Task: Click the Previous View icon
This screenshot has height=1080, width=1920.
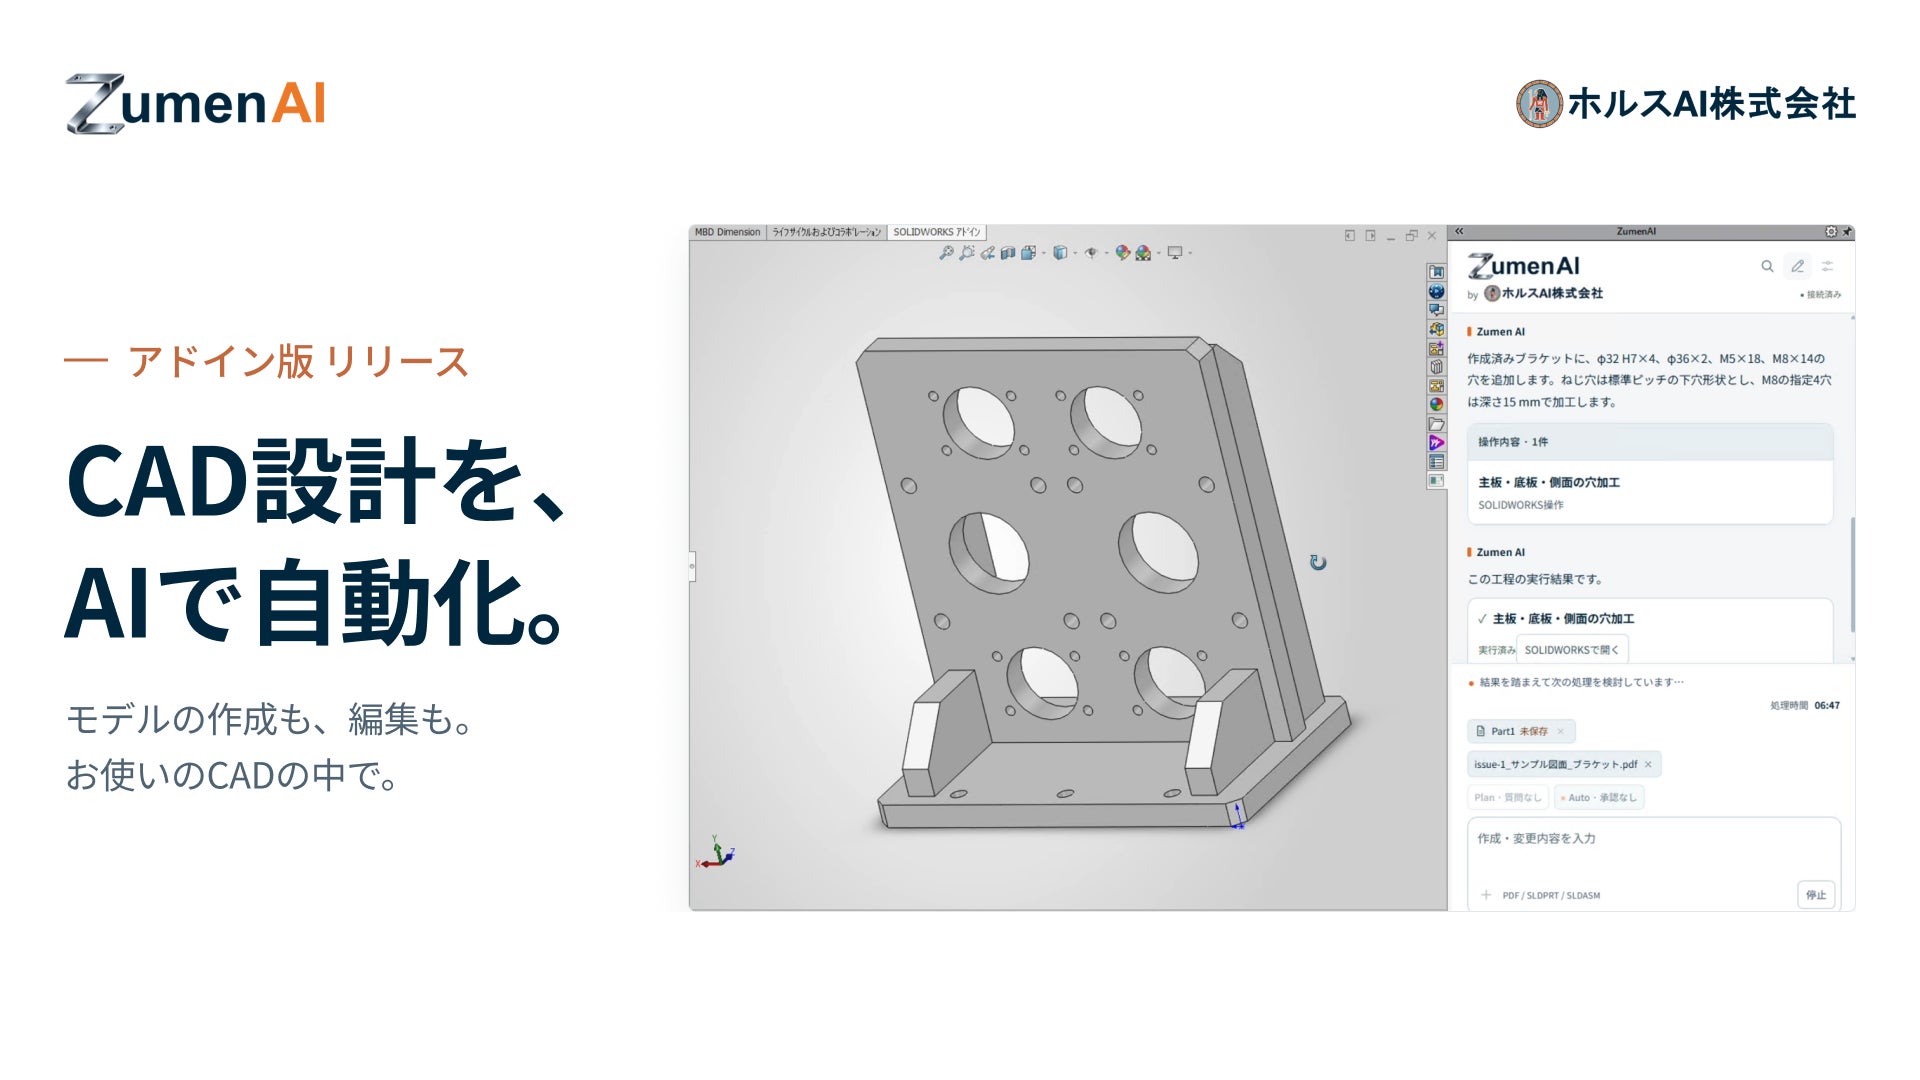Action: 988,253
